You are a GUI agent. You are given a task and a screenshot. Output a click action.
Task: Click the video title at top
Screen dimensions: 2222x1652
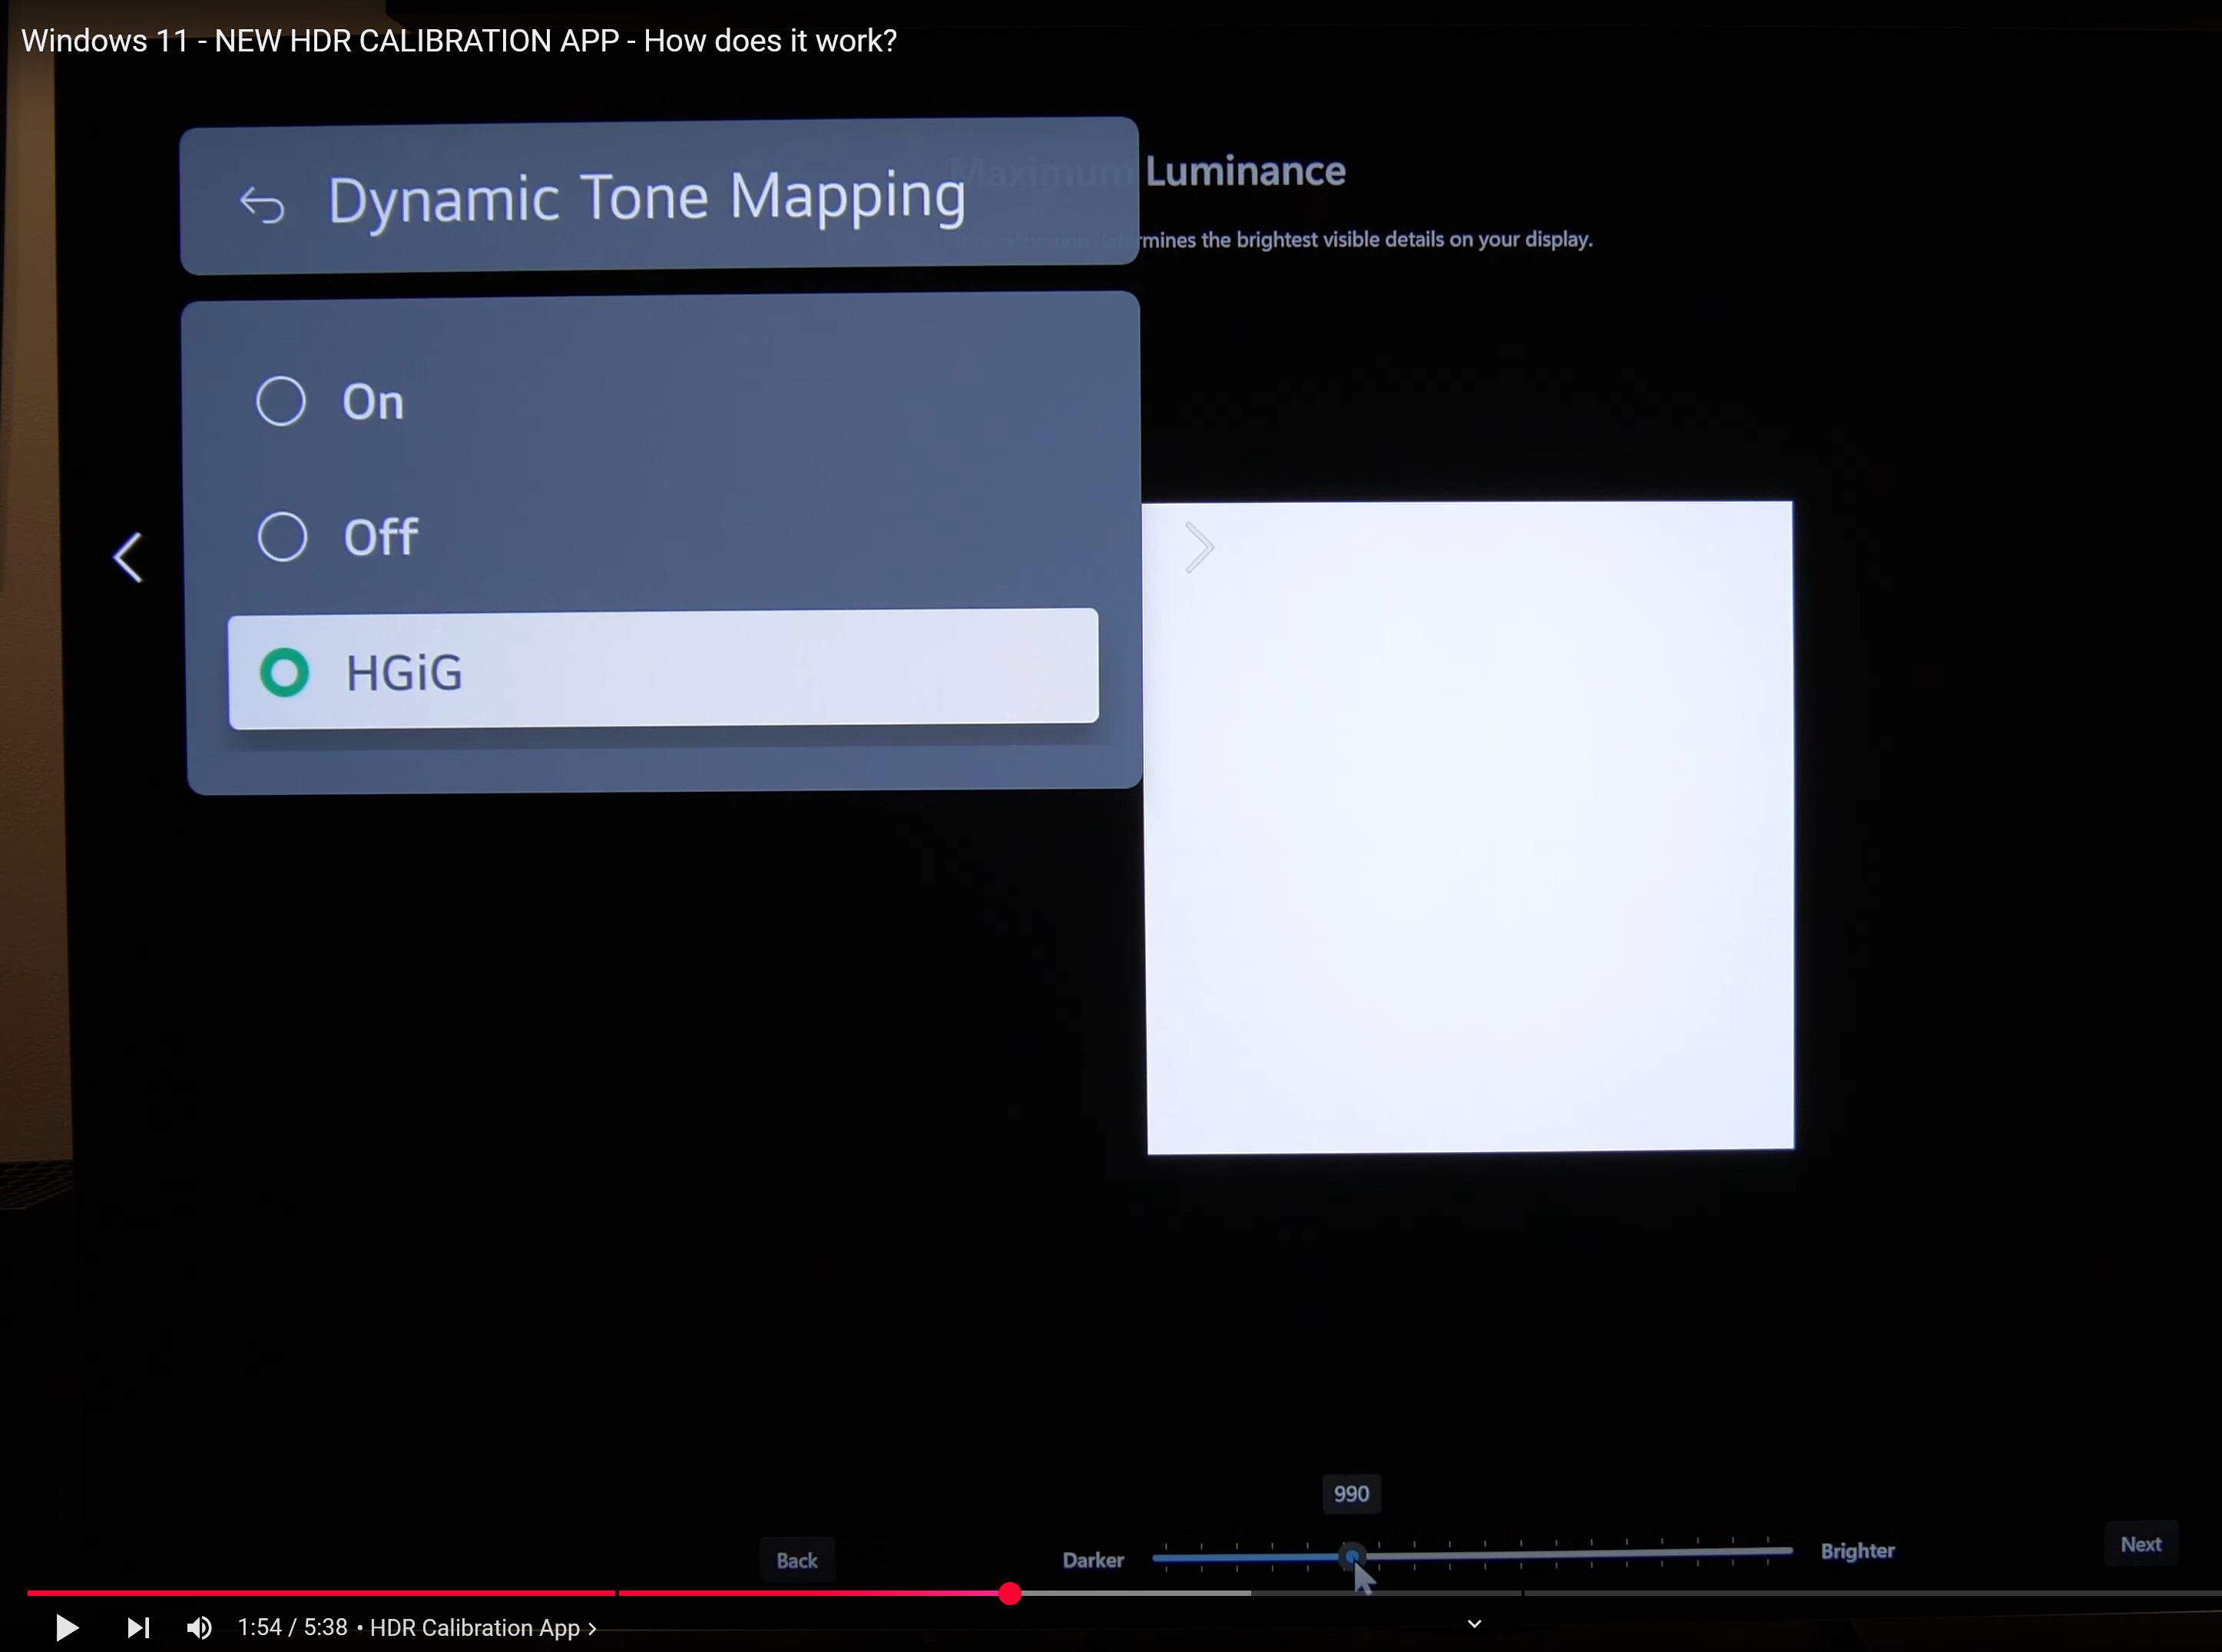click(459, 41)
